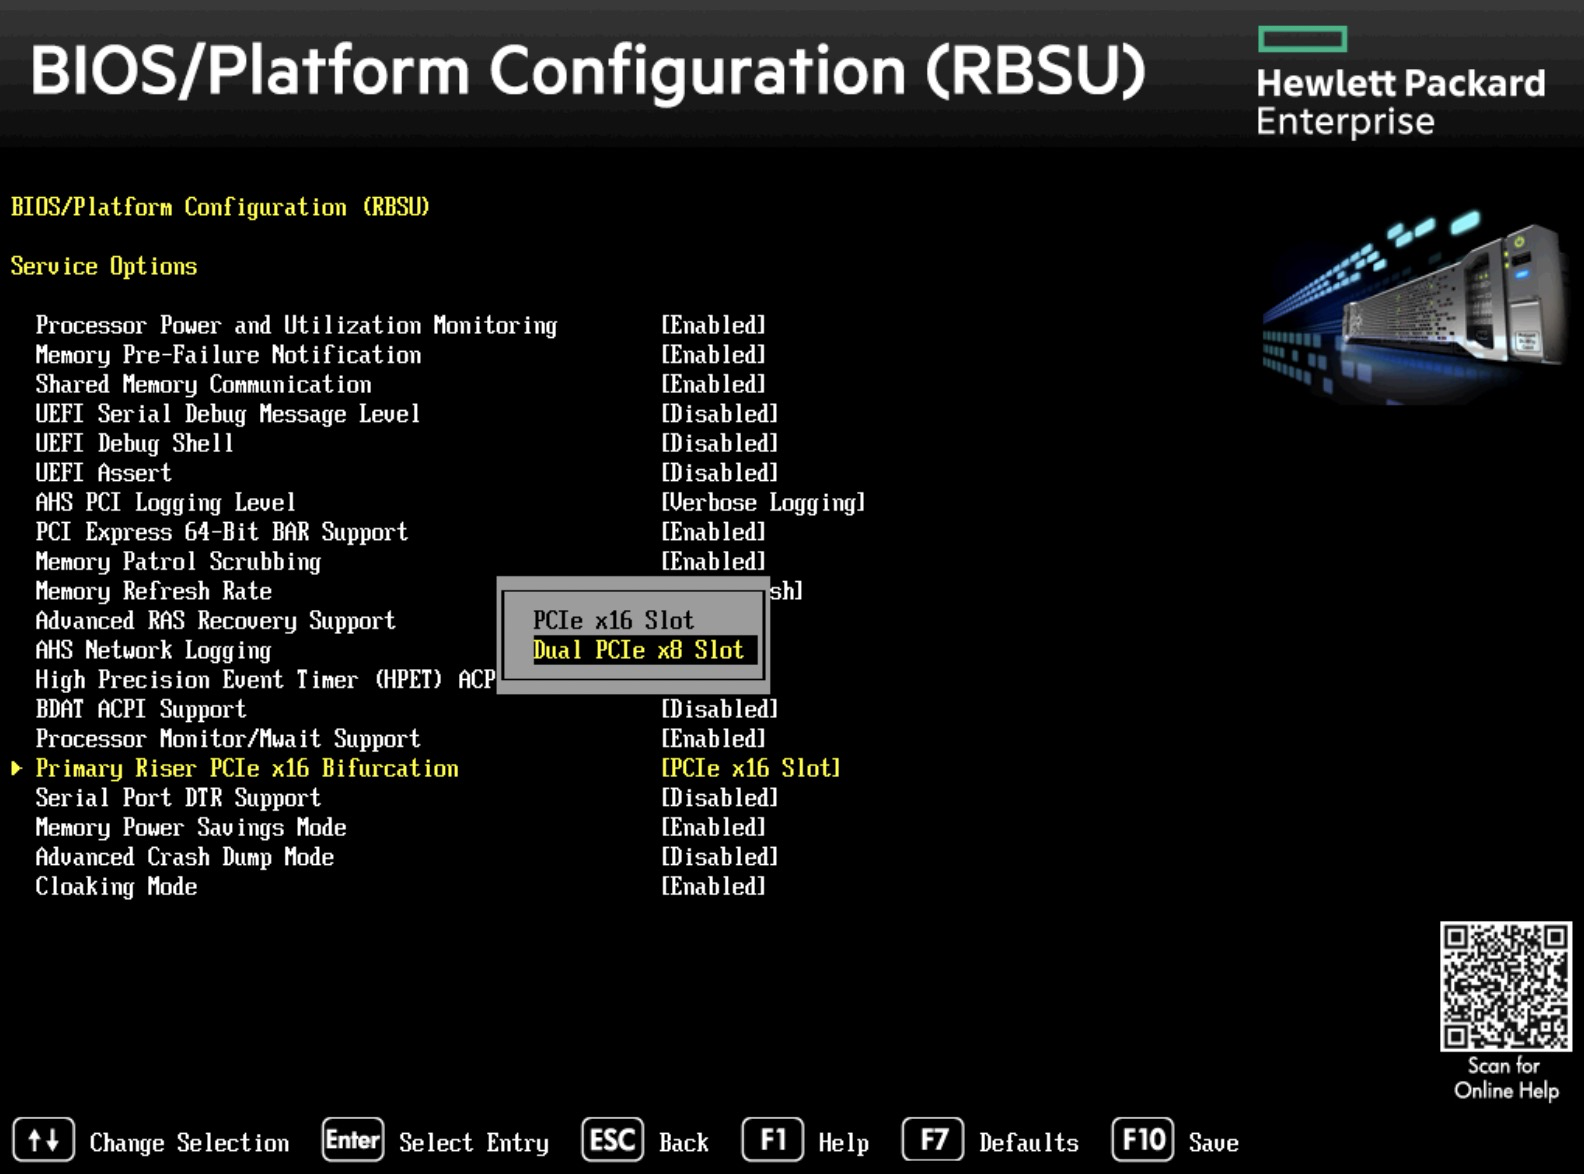
Task: Toggle Memory Patrol Scrubbing Enabled value
Action: 713,562
